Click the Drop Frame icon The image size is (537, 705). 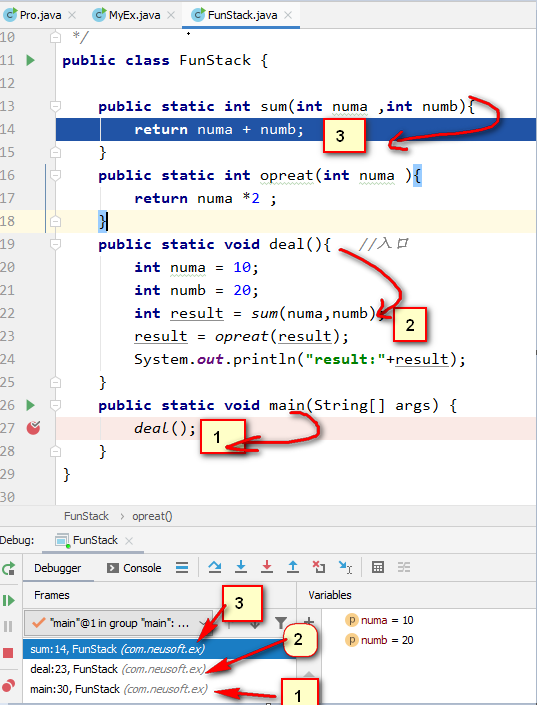pos(319,567)
